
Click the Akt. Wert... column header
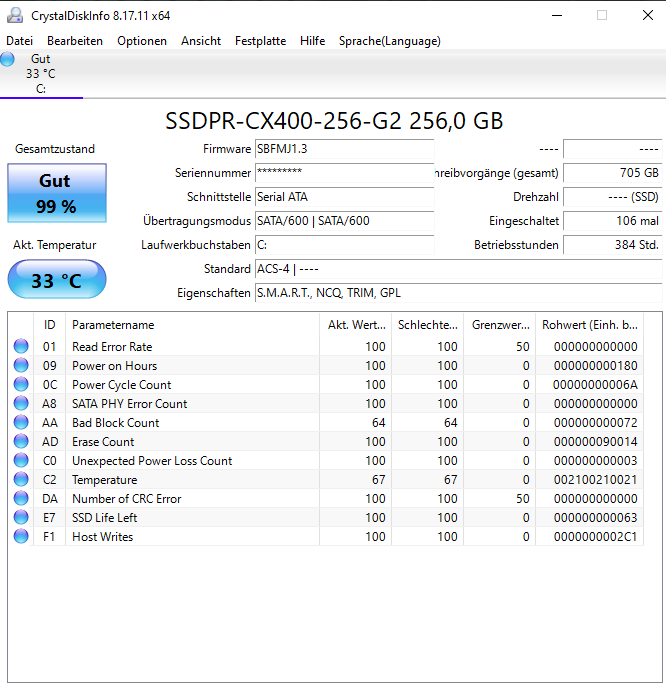[356, 325]
